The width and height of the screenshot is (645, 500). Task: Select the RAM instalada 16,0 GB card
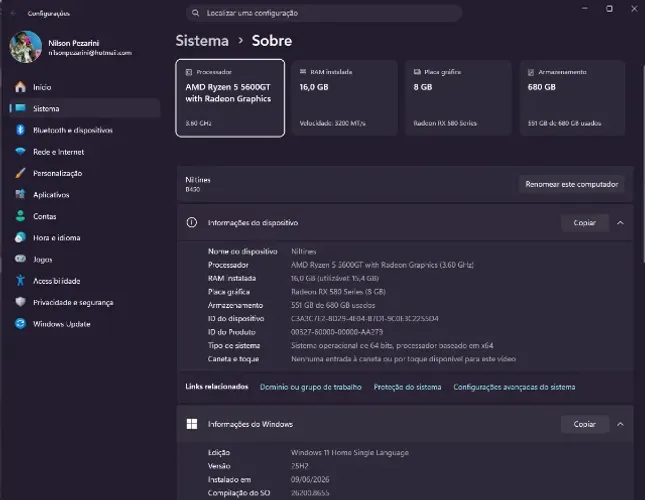coord(344,98)
